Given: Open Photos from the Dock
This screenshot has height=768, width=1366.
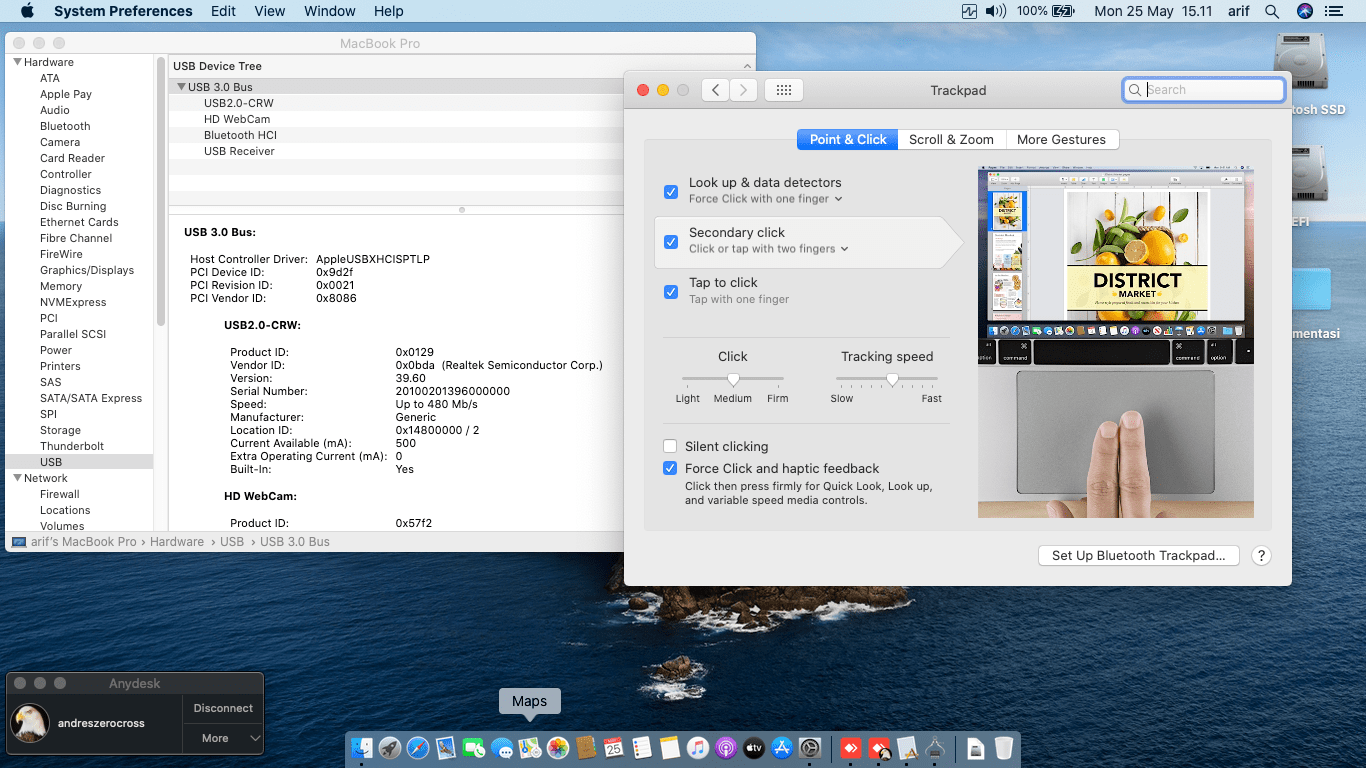Looking at the screenshot, I should pos(558,748).
